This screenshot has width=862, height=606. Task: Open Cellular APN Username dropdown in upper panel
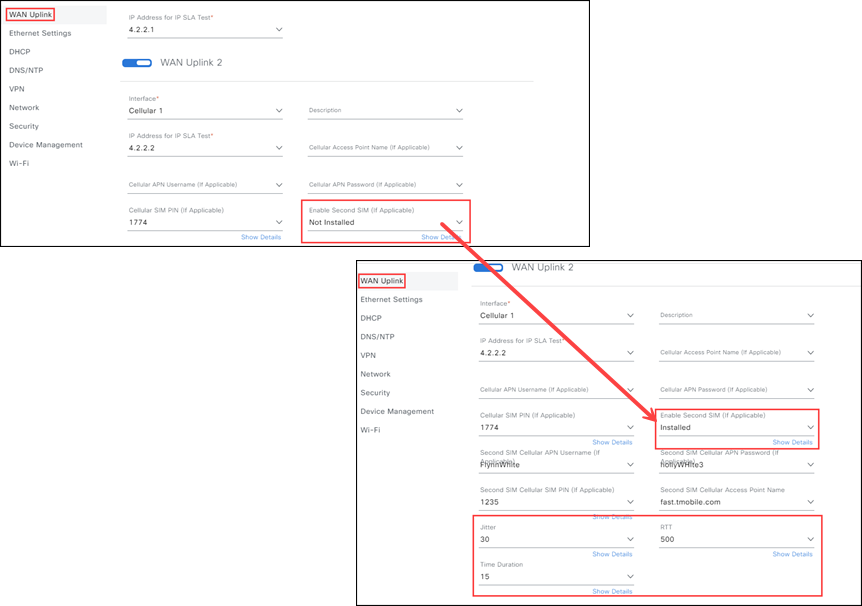click(279, 185)
